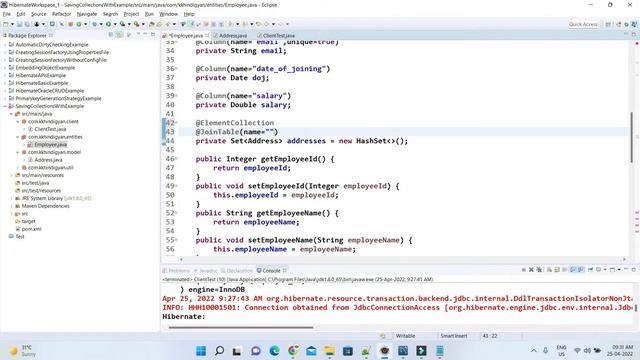Expand the Maven Dependencies node

pos(11,206)
